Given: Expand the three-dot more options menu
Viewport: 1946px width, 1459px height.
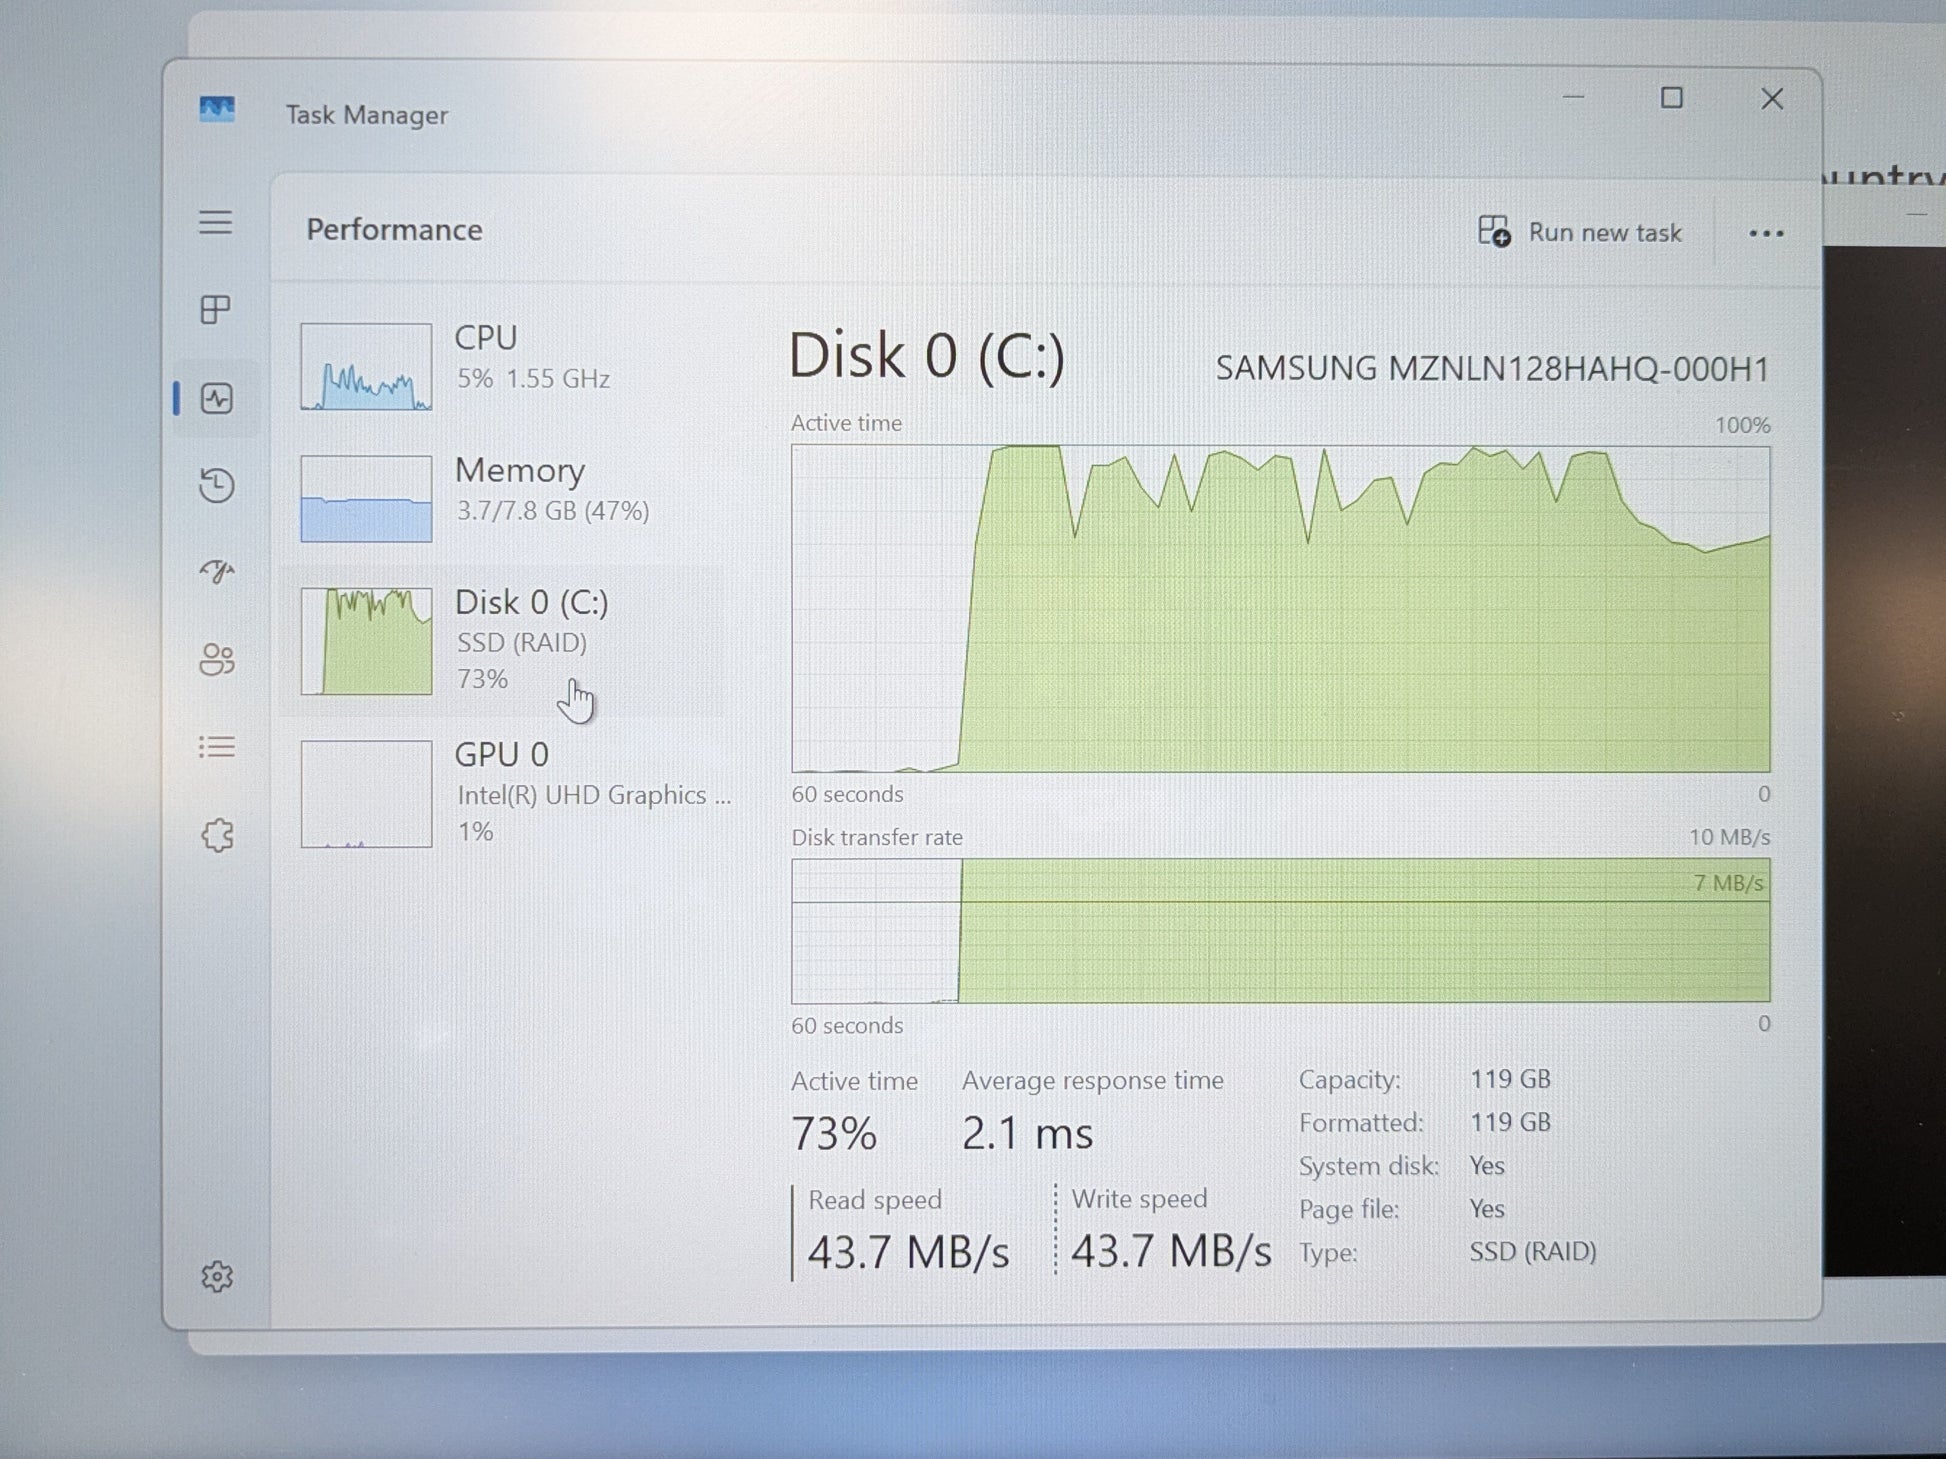Looking at the screenshot, I should coord(1765,234).
